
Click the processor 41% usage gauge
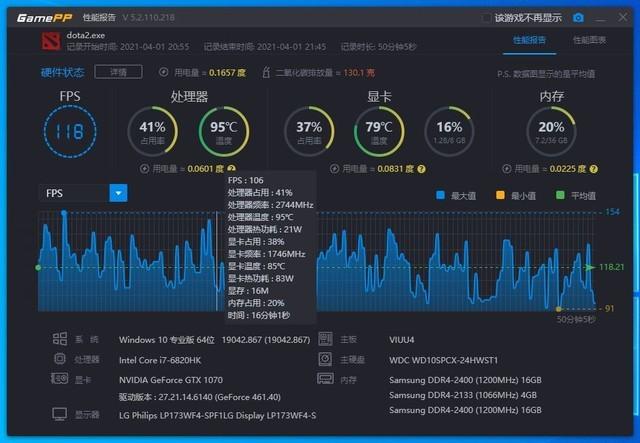click(x=153, y=131)
